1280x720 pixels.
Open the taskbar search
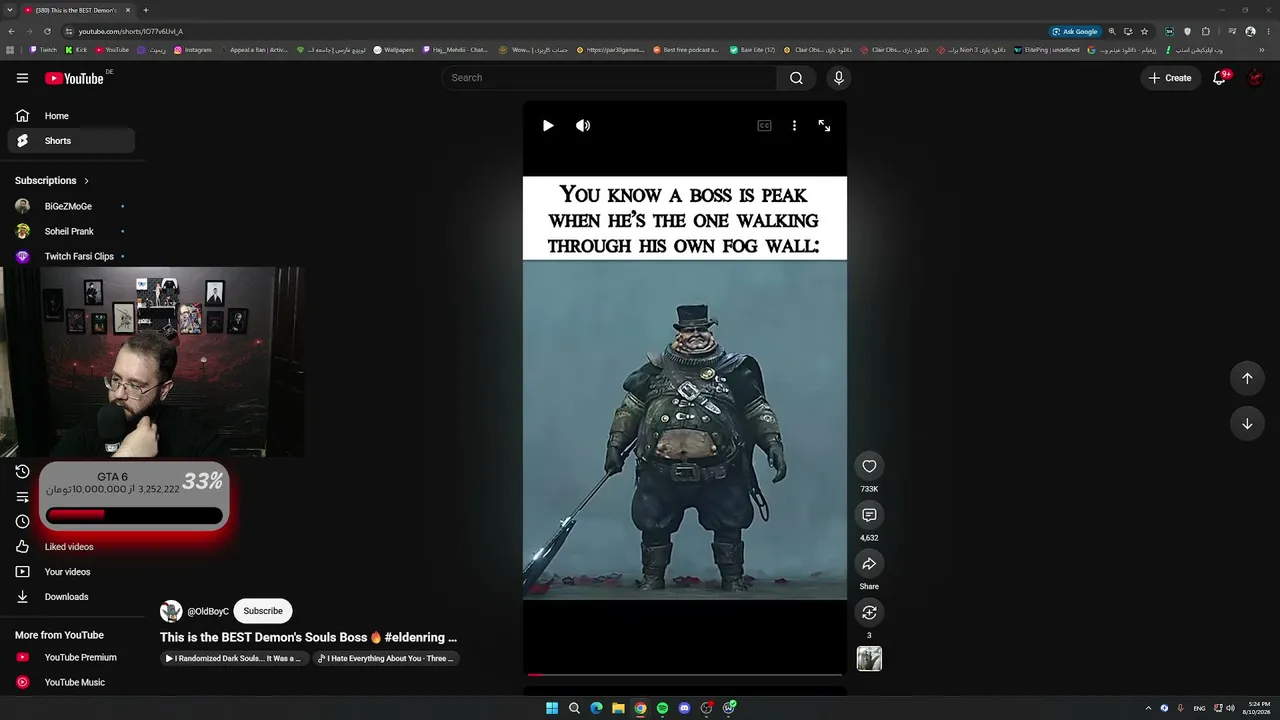[x=574, y=708]
